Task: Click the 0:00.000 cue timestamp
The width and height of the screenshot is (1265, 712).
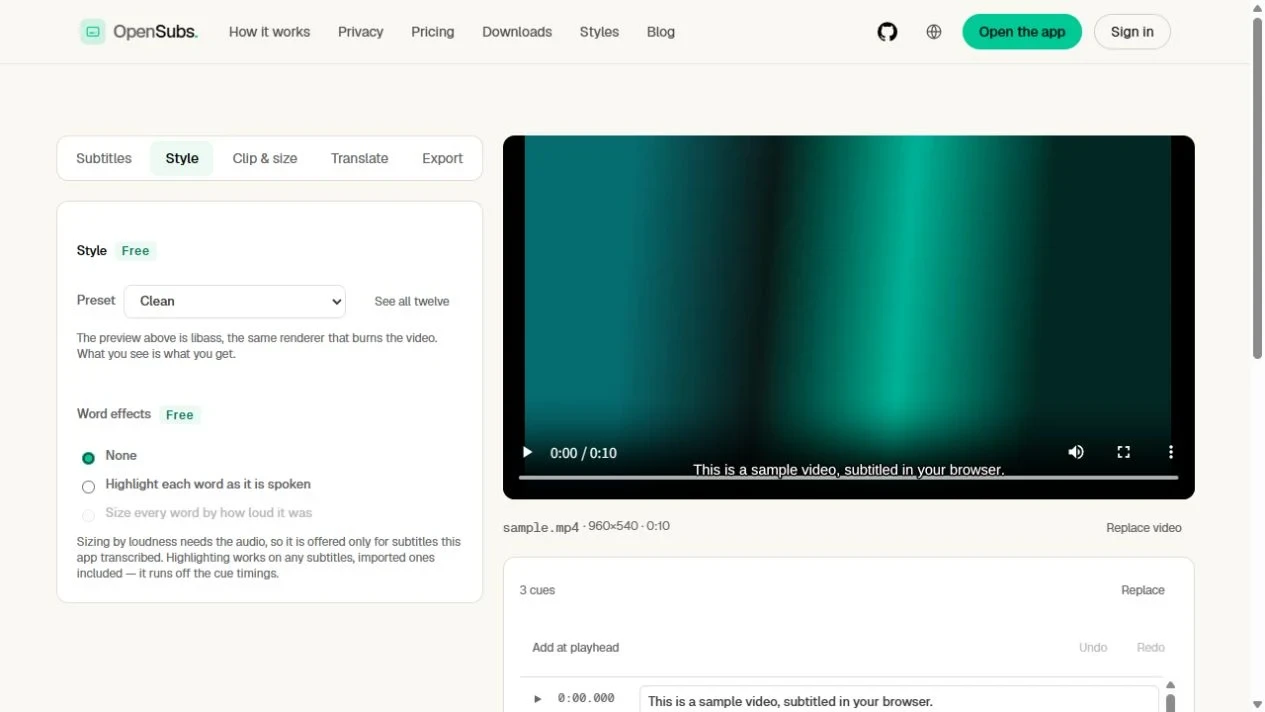Action: click(x=586, y=698)
